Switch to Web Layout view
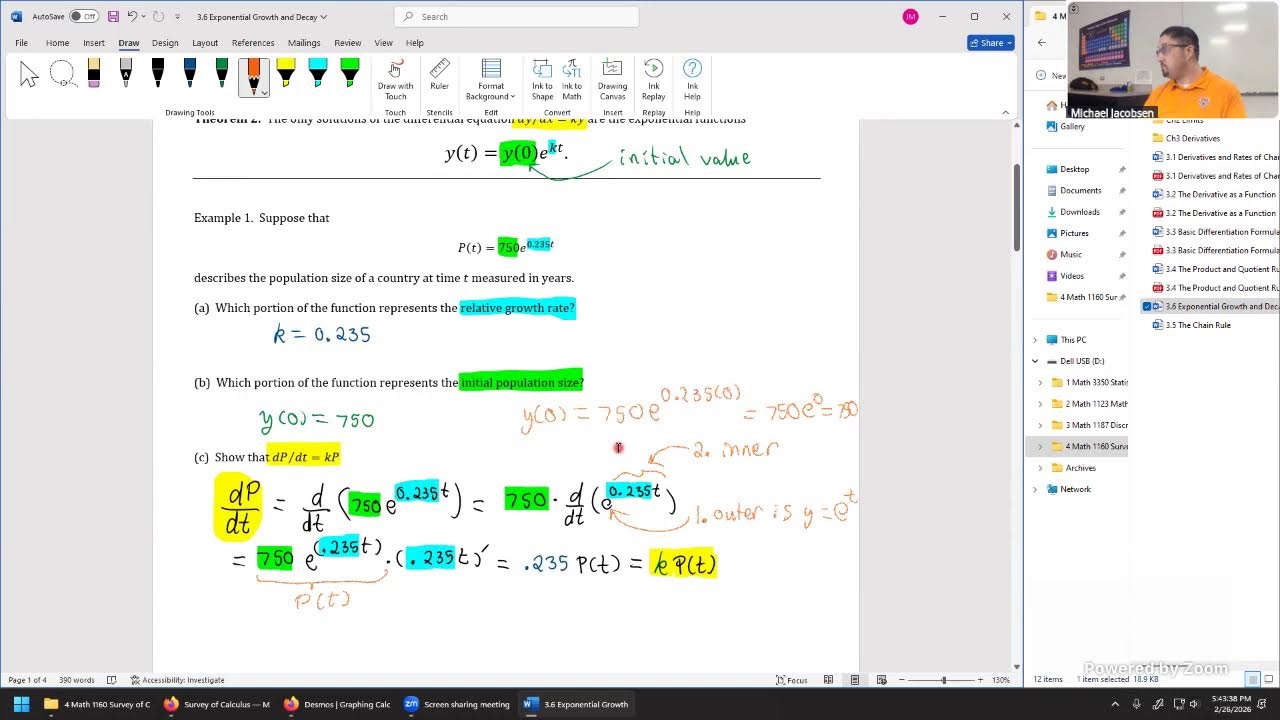Image resolution: width=1280 pixels, height=720 pixels. coord(881,680)
